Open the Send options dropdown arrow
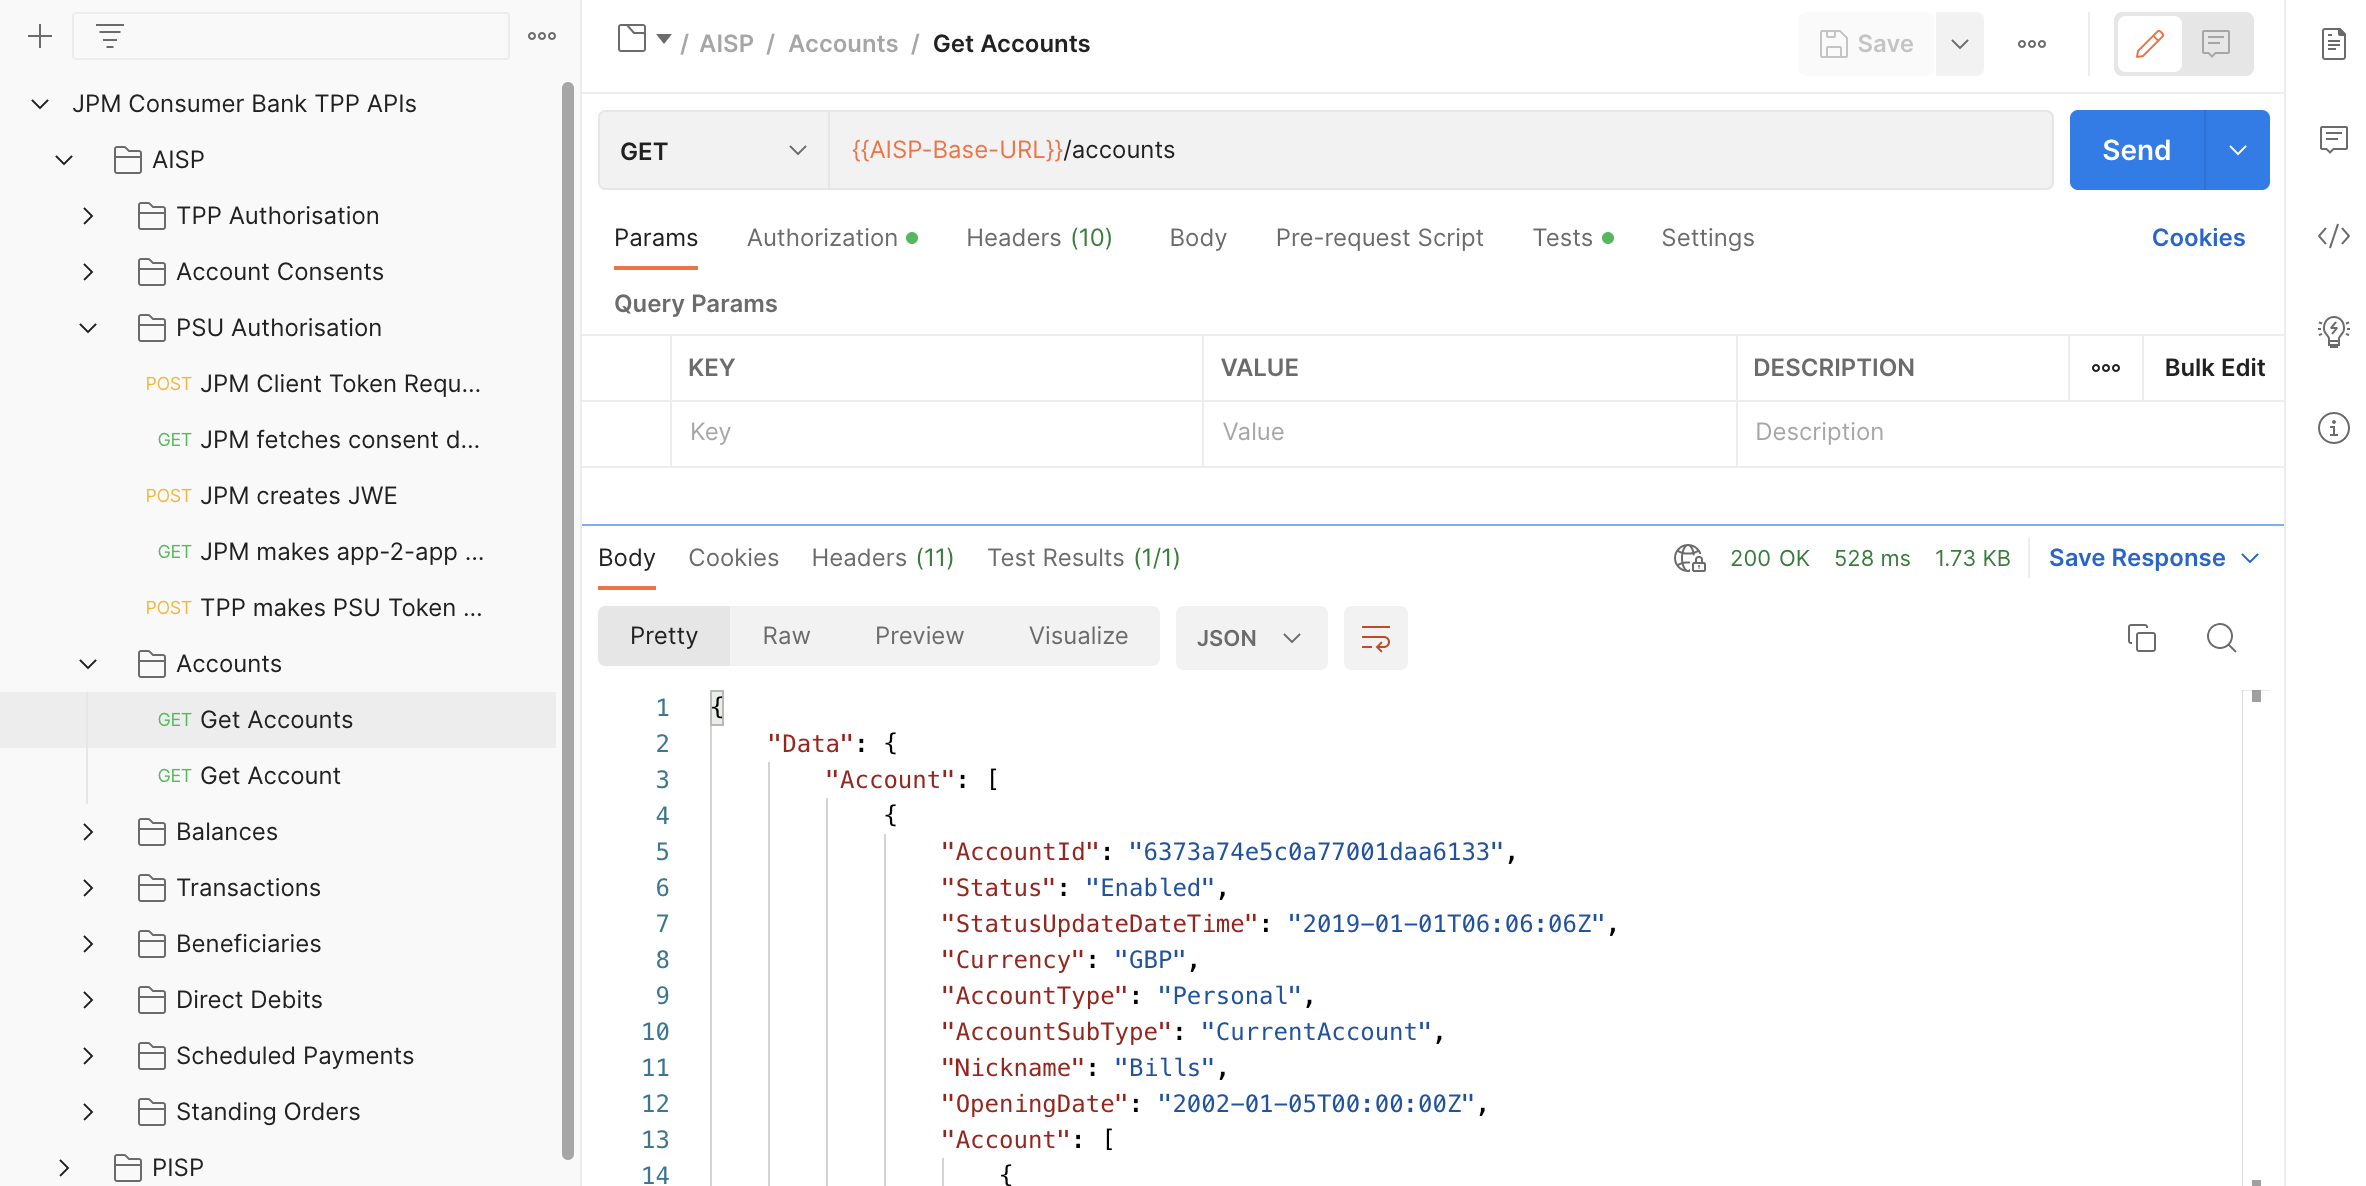Image resolution: width=2366 pixels, height=1186 pixels. (x=2237, y=150)
